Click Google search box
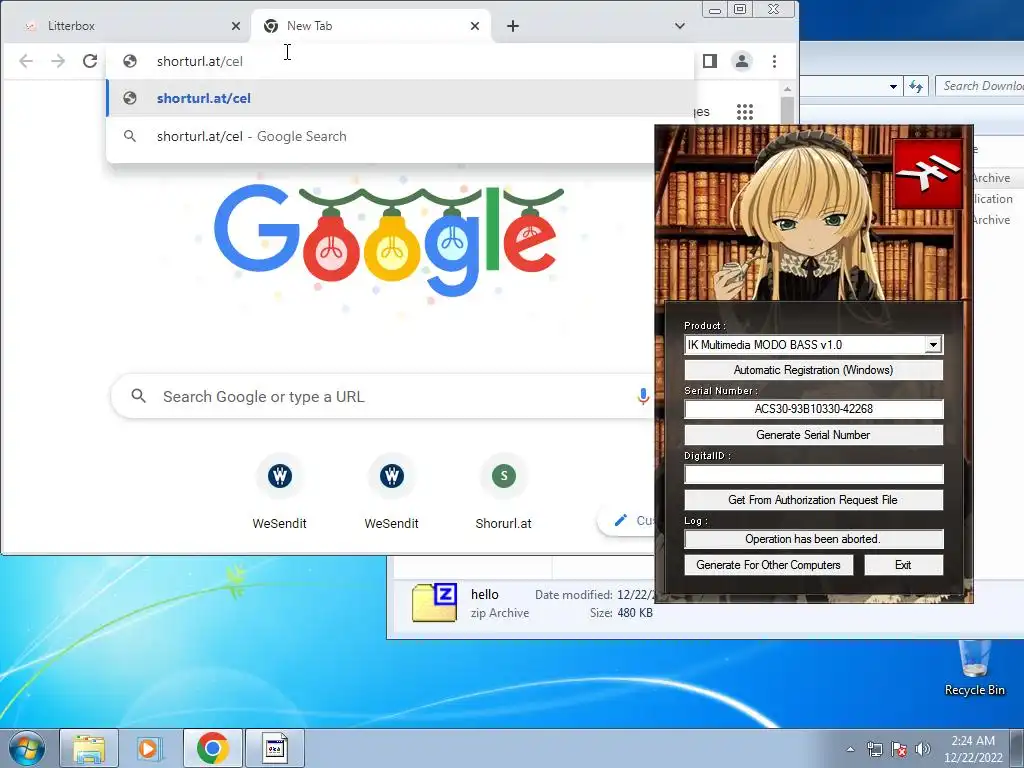1024x768 pixels. (x=382, y=396)
